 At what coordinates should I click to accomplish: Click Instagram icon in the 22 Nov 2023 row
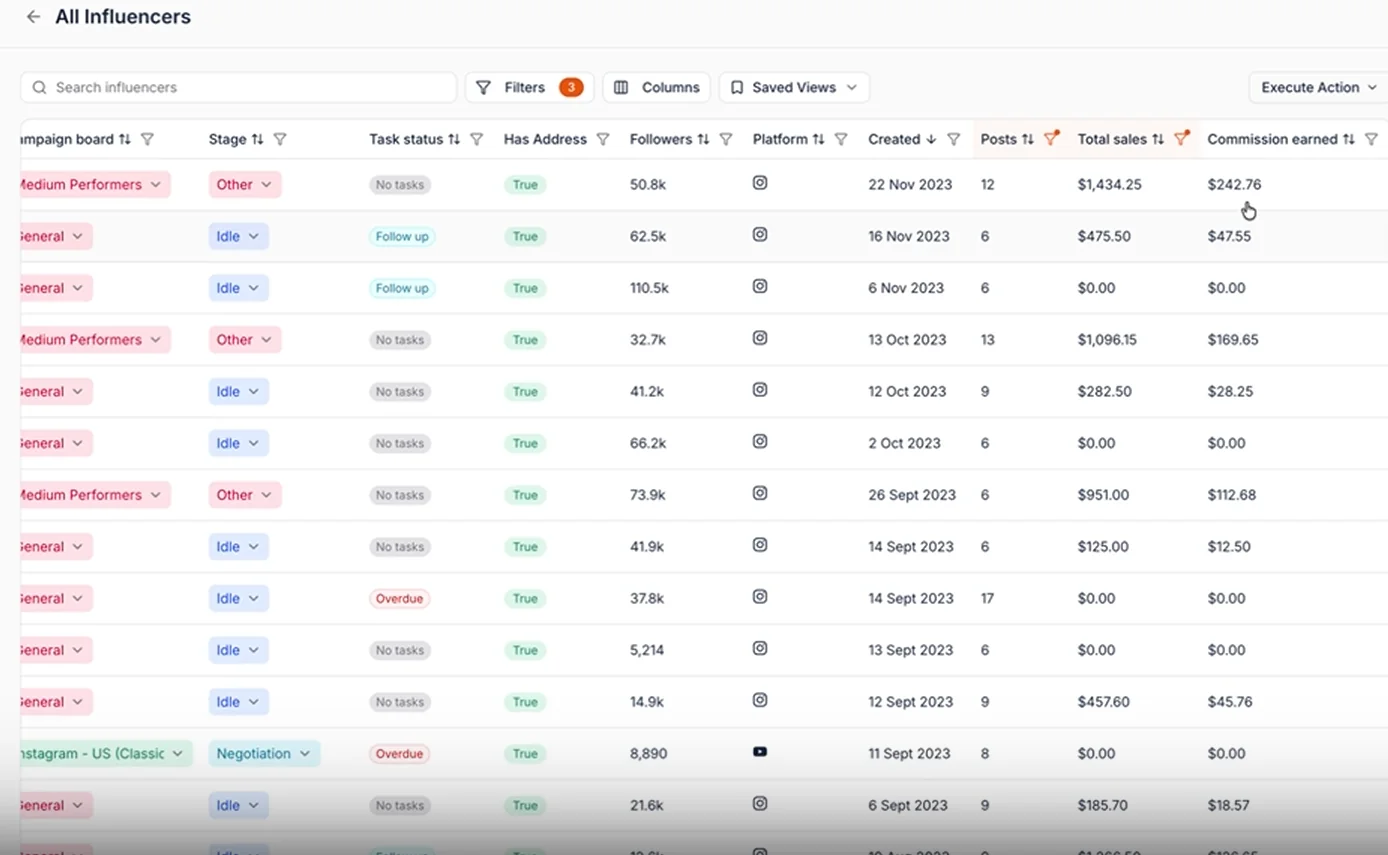point(760,183)
